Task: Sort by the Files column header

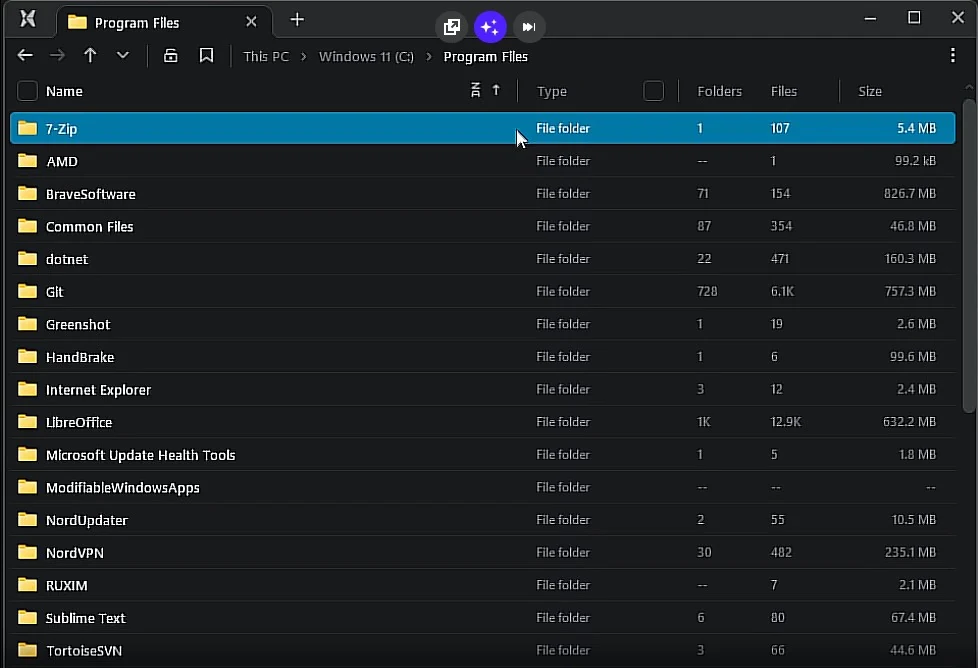Action: pyautogui.click(x=783, y=91)
